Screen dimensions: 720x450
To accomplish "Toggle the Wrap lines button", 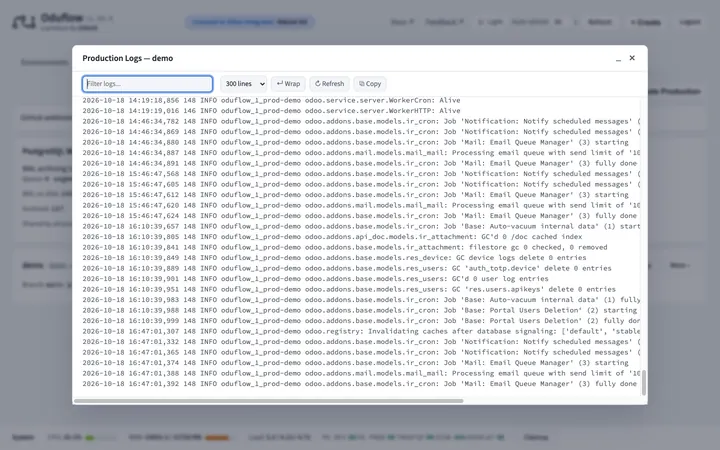I will 288,84.
